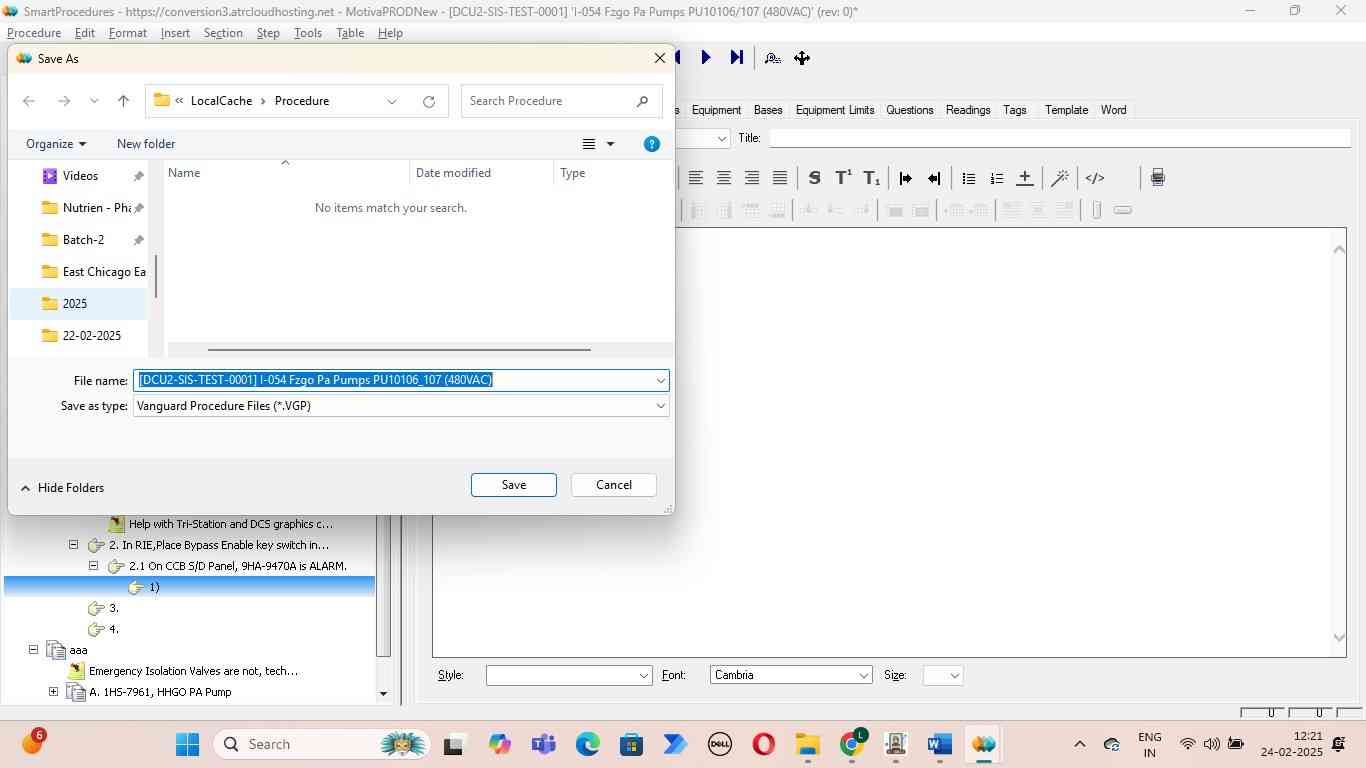Open recent locations dropdown arrow
This screenshot has width=1366, height=768.
[94, 101]
